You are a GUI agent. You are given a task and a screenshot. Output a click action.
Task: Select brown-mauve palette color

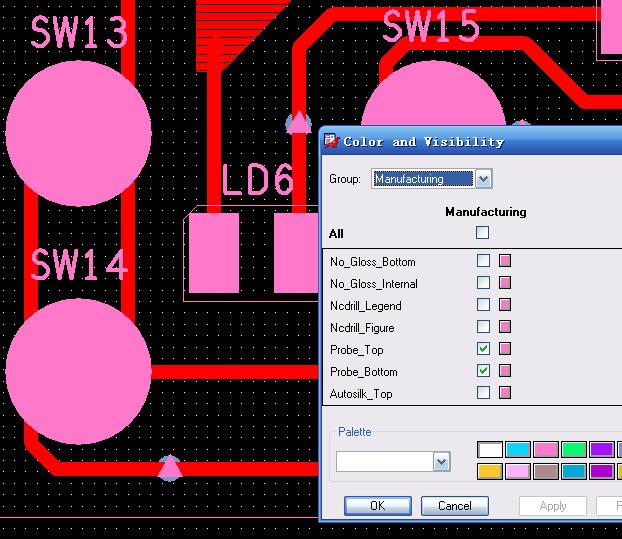click(x=546, y=472)
